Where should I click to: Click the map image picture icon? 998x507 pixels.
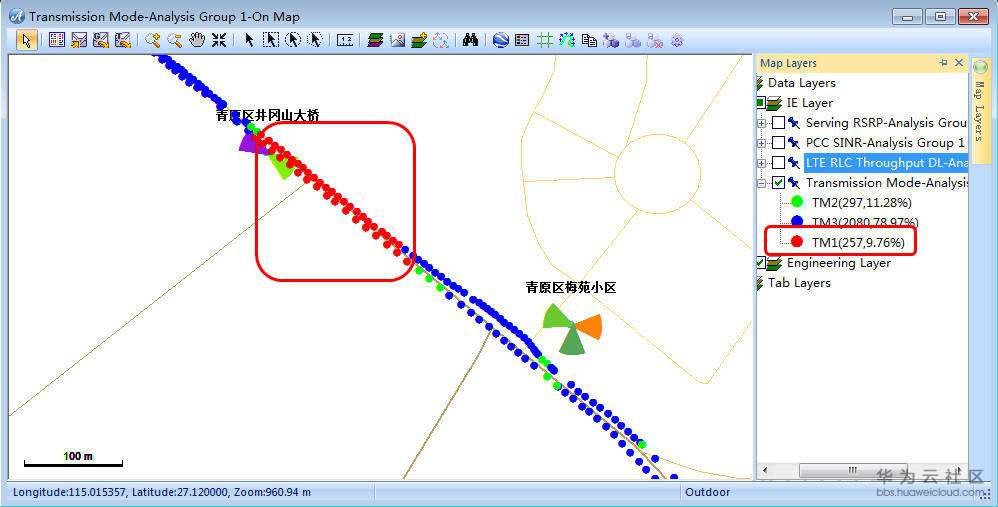397,40
